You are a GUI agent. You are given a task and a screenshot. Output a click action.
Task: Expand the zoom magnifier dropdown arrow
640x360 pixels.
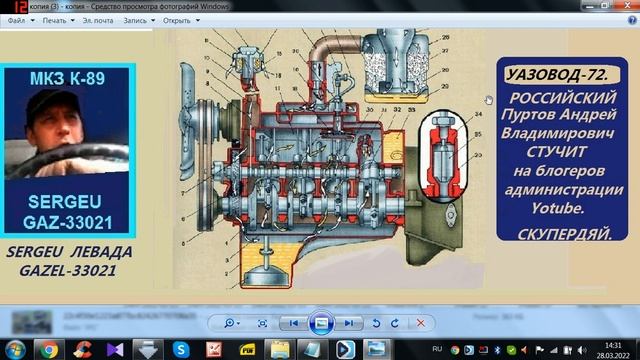tap(238, 324)
